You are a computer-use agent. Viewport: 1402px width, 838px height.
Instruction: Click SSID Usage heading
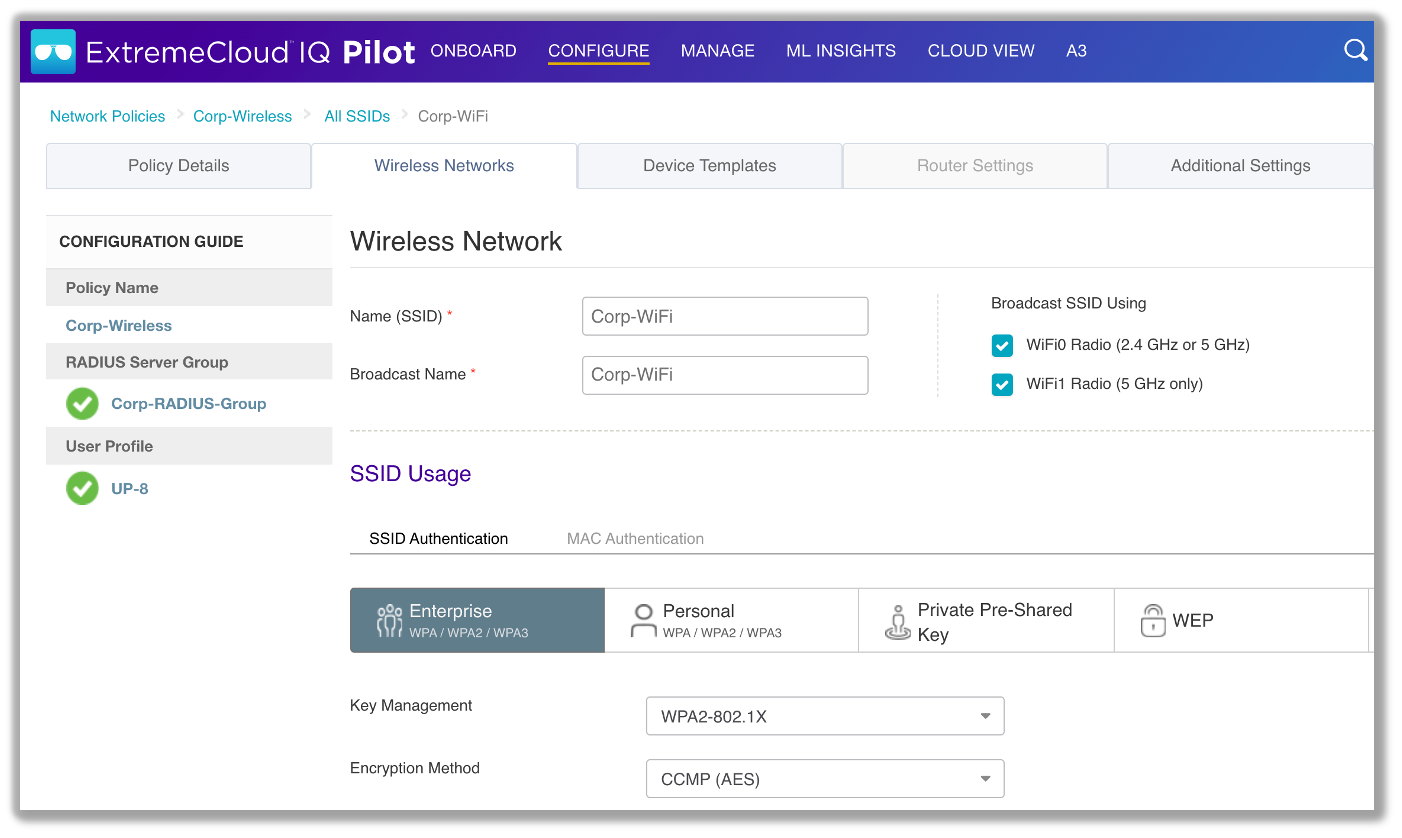[x=410, y=474]
